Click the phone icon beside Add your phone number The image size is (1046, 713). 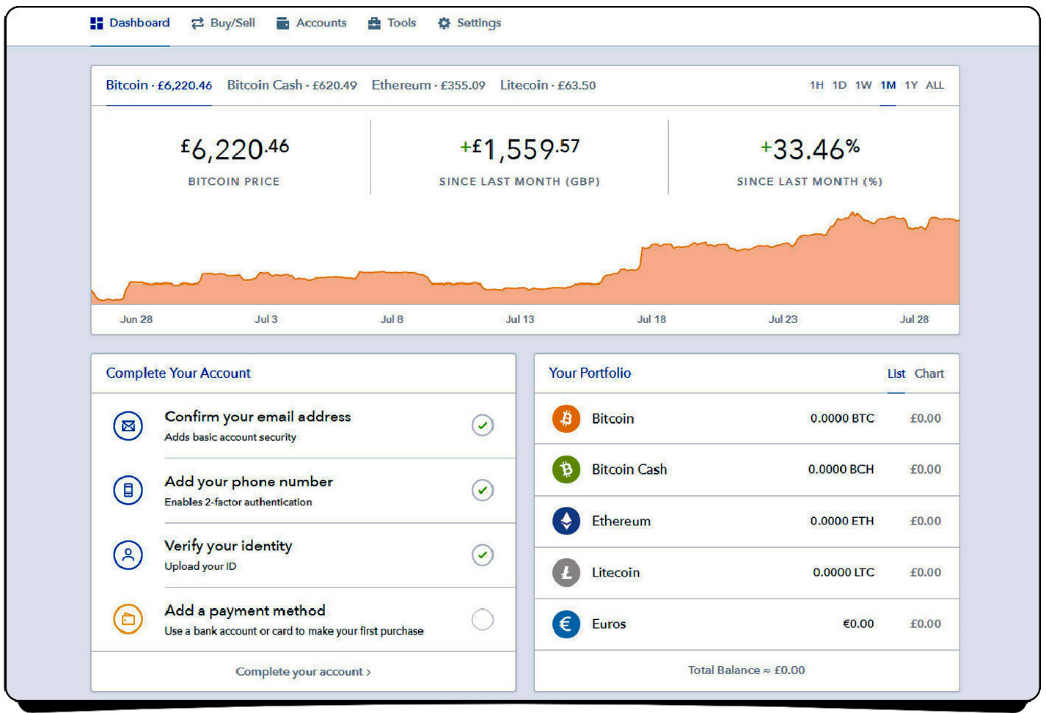(128, 490)
